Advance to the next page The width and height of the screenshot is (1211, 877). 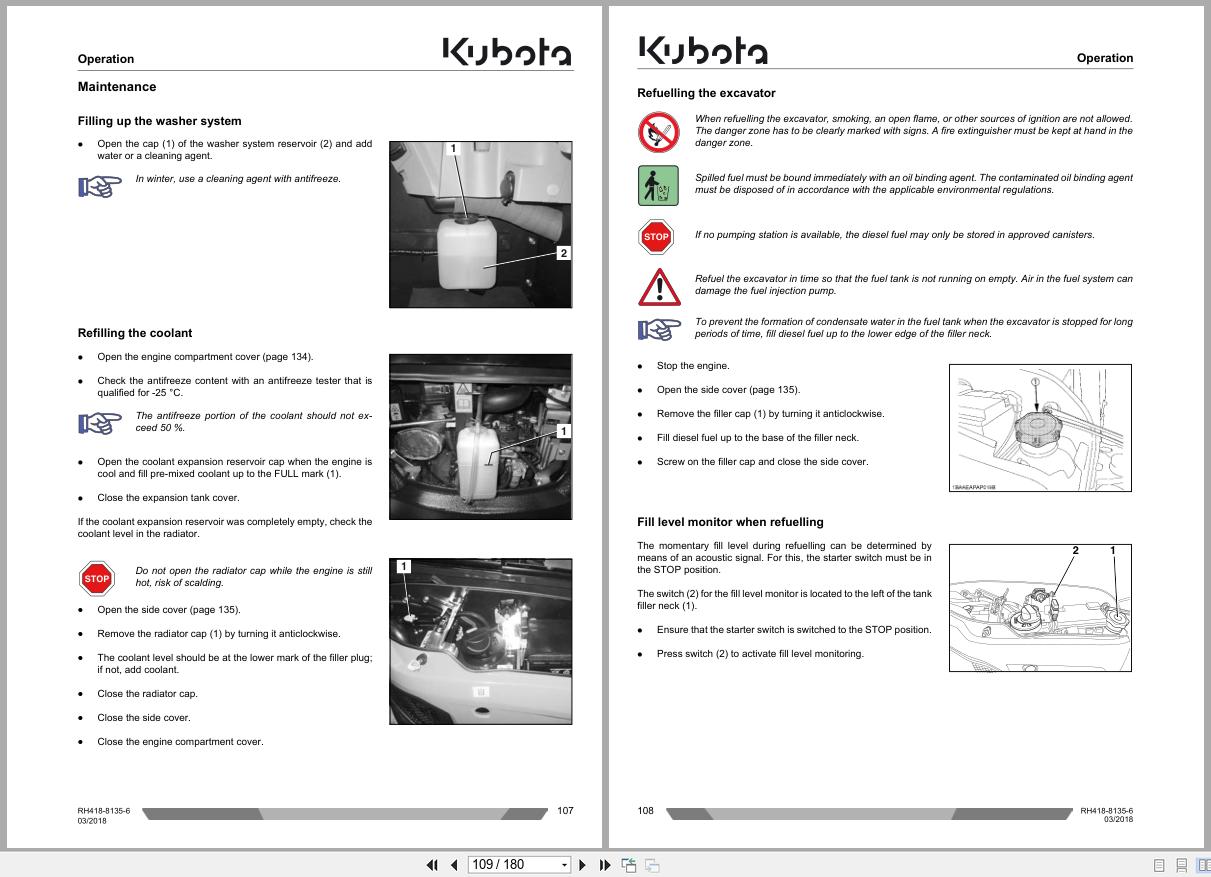[583, 864]
